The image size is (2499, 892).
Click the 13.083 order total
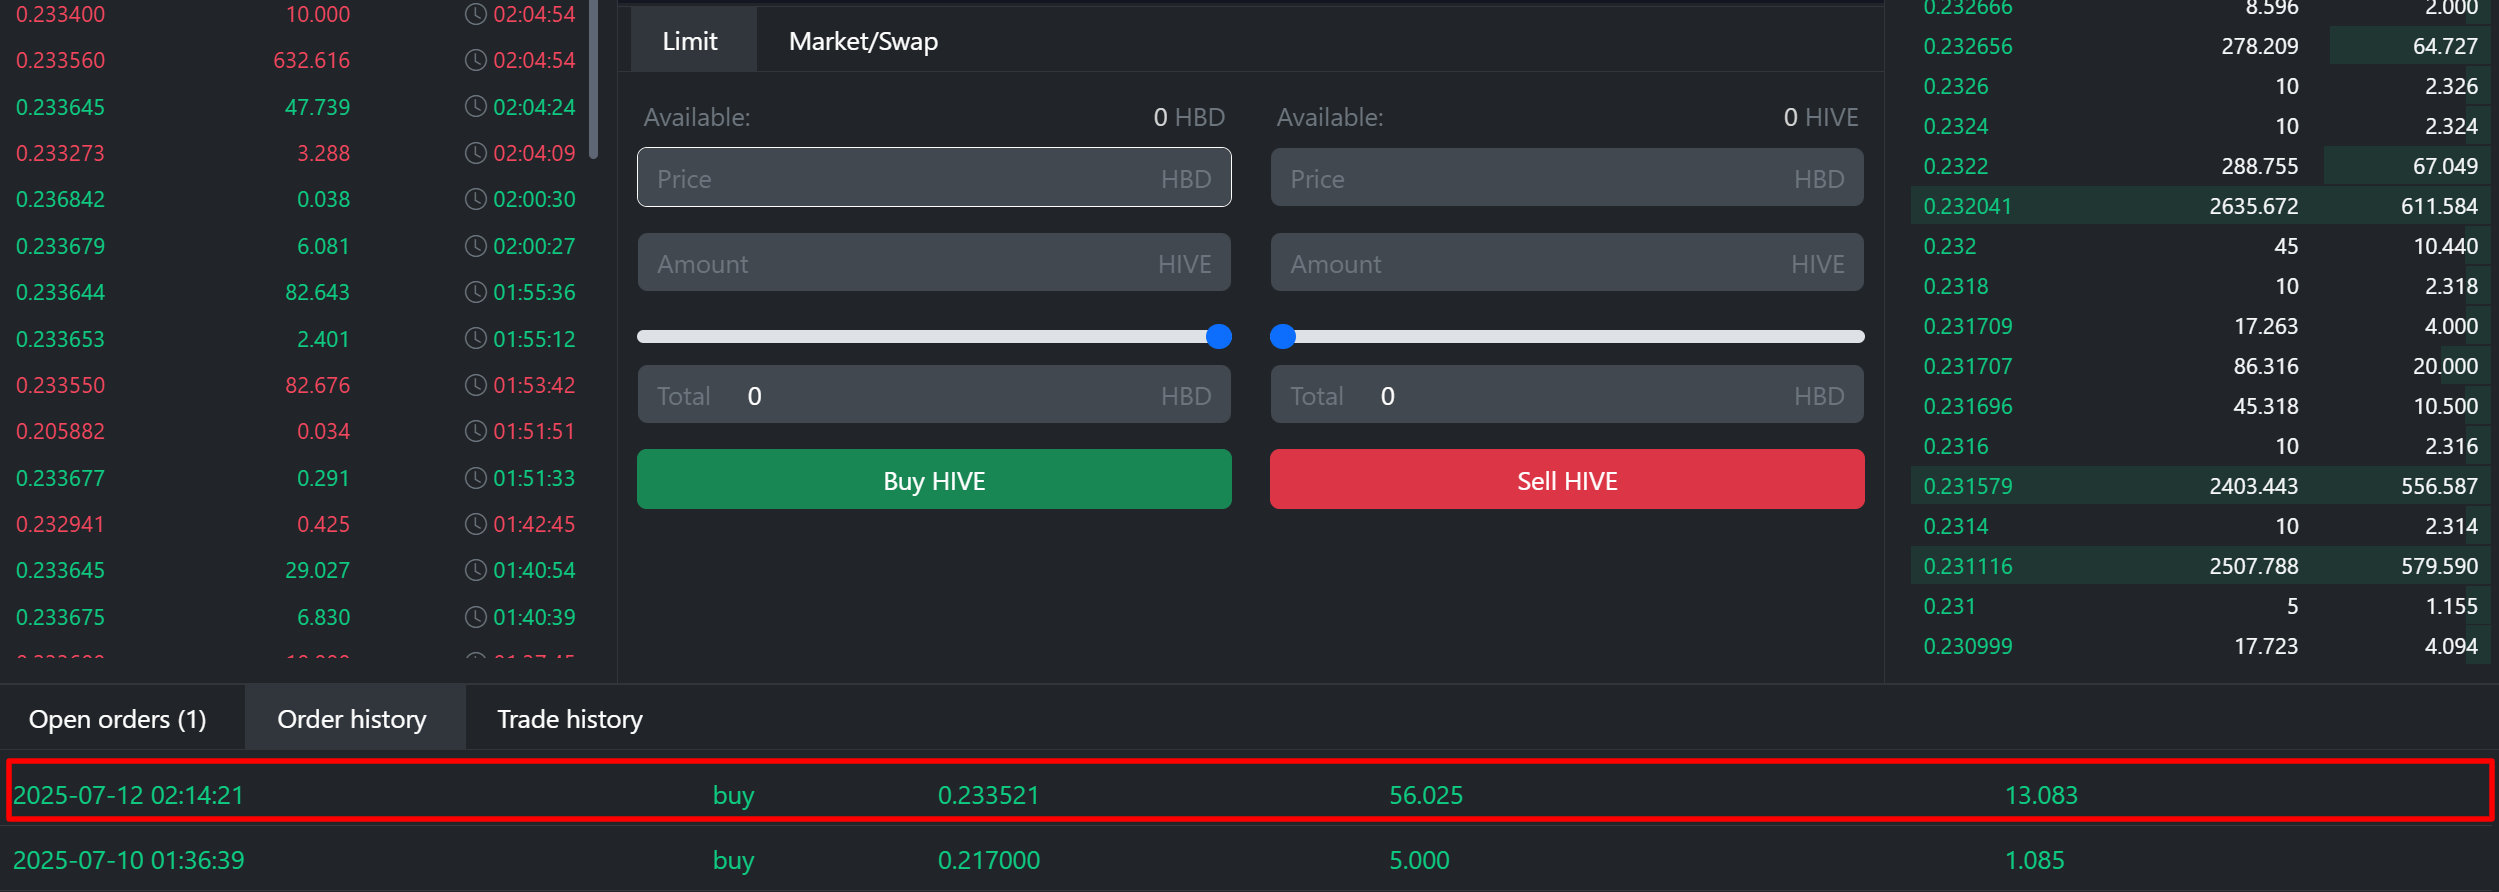pos(2041,795)
